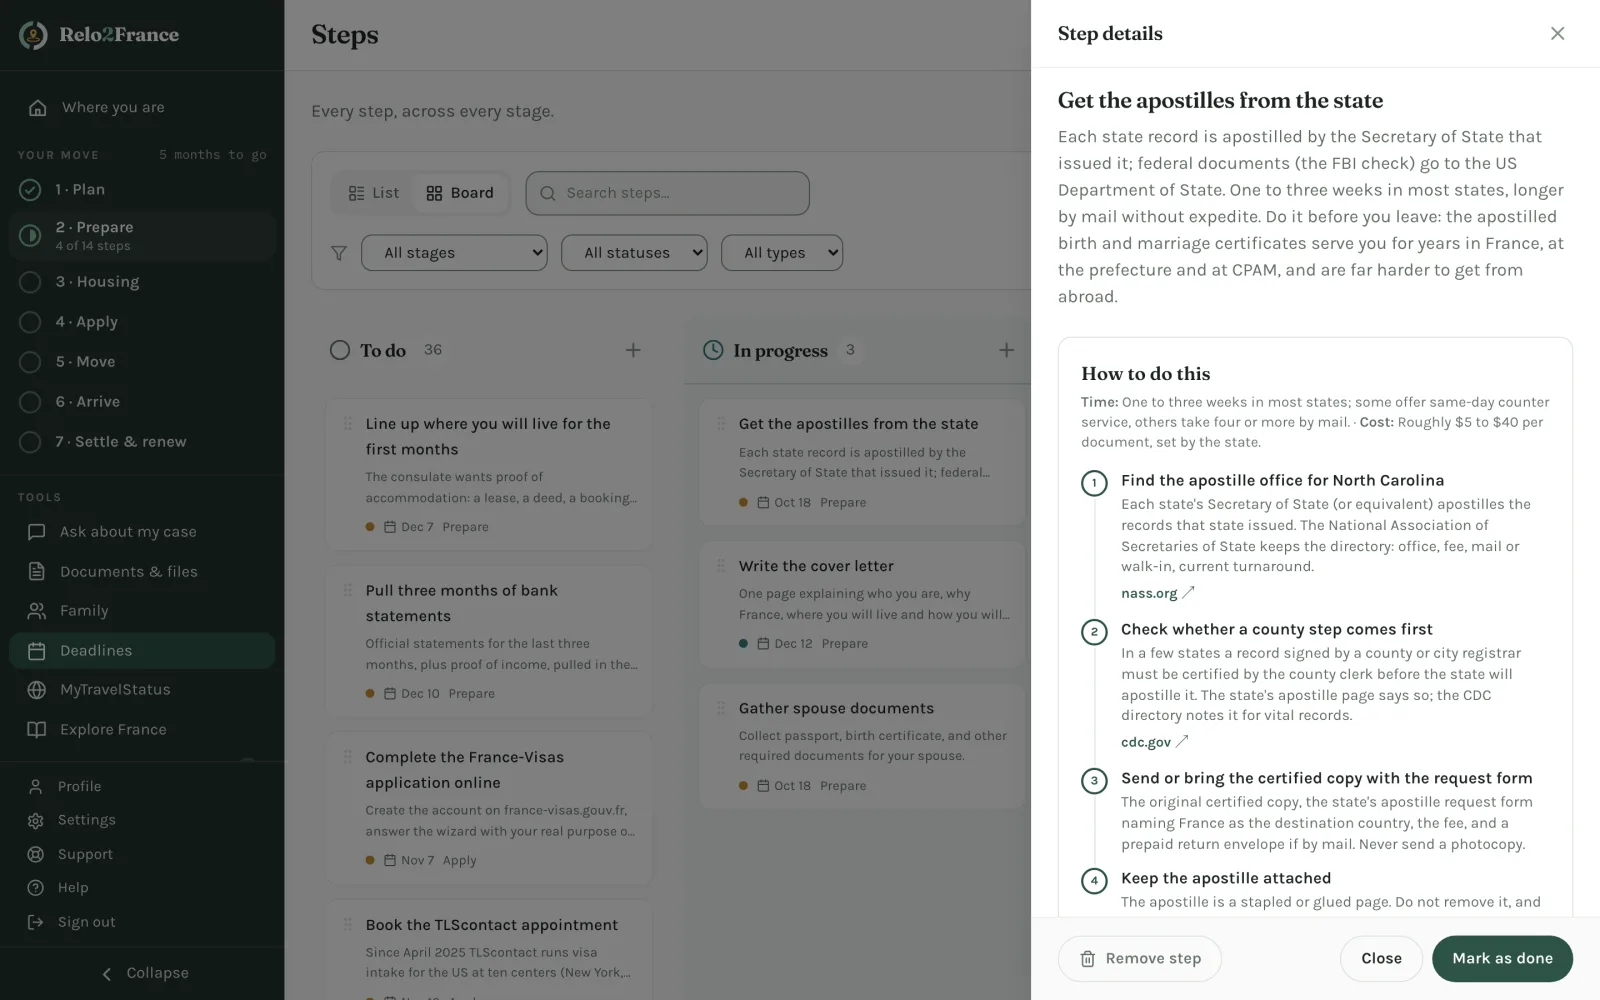Open the Support page
Viewport: 1600px width, 1000px height.
[142, 854]
